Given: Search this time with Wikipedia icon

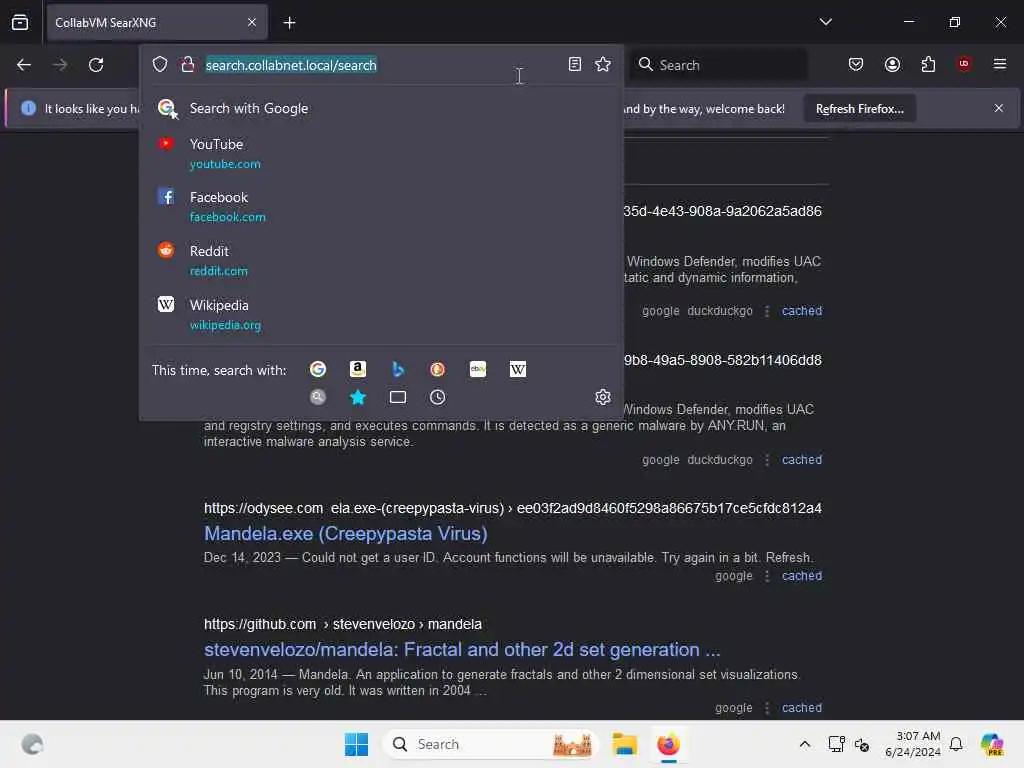Looking at the screenshot, I should [x=518, y=370].
